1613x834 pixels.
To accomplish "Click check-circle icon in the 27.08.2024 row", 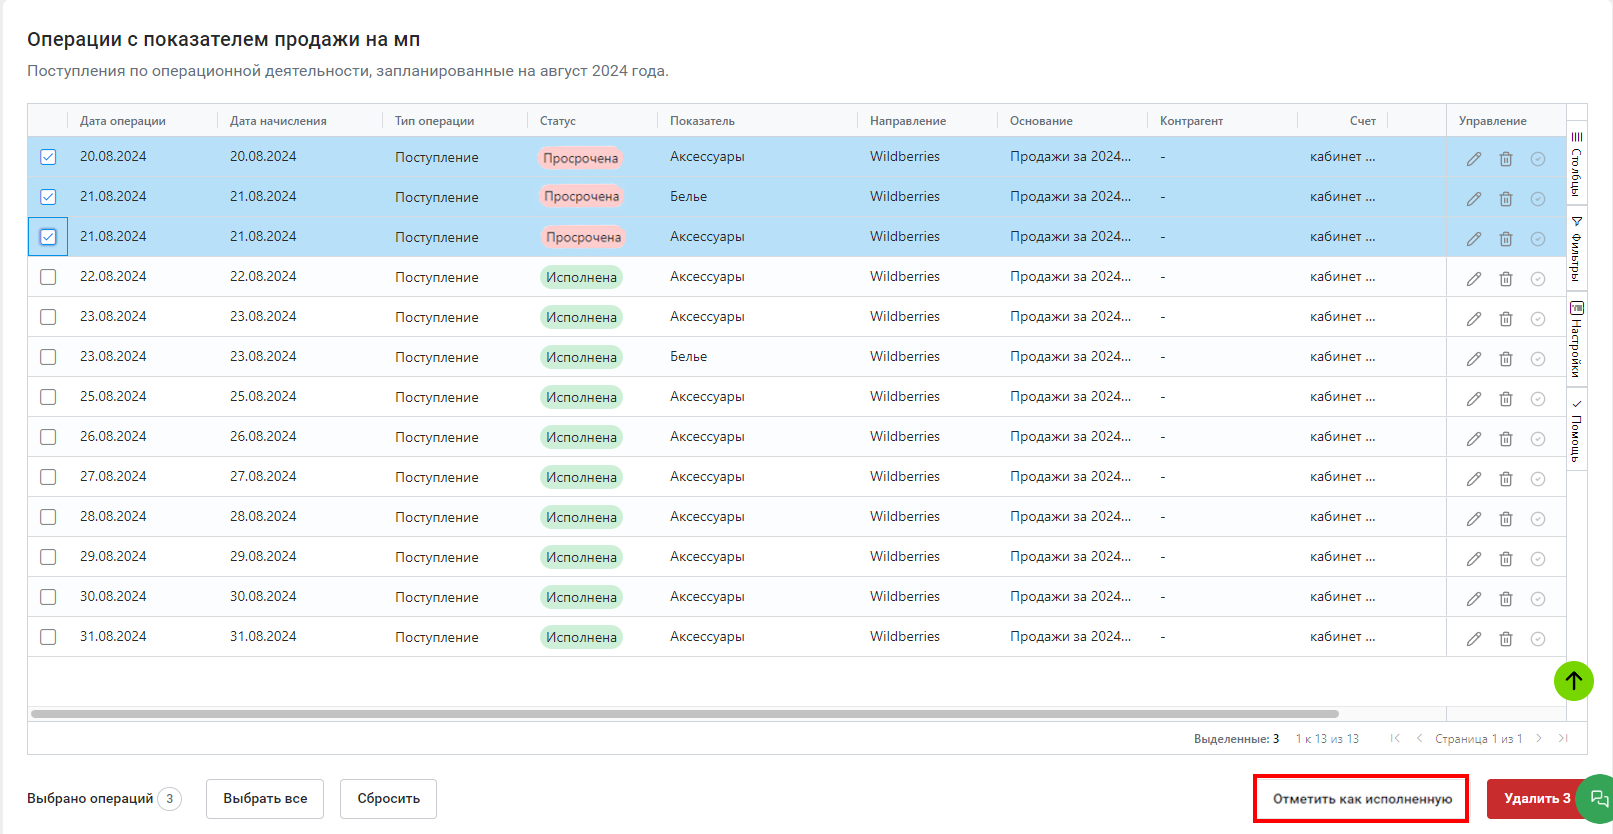I will (1538, 479).
